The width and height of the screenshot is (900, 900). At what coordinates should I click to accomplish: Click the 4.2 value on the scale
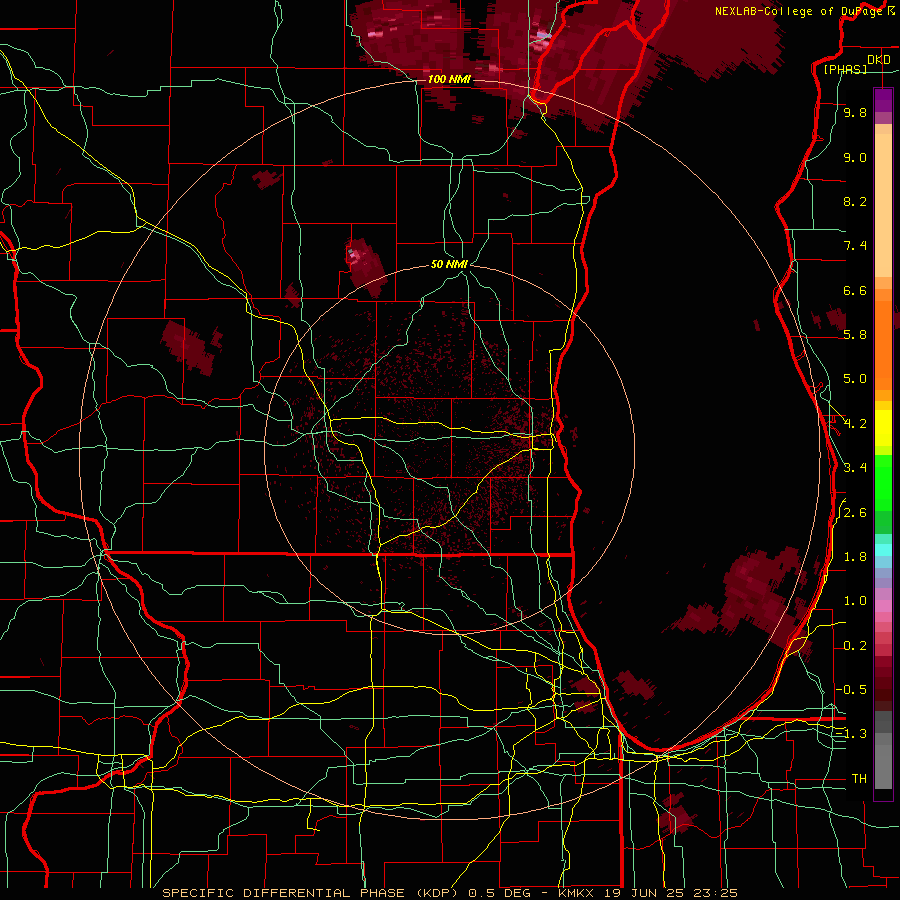coord(855,424)
